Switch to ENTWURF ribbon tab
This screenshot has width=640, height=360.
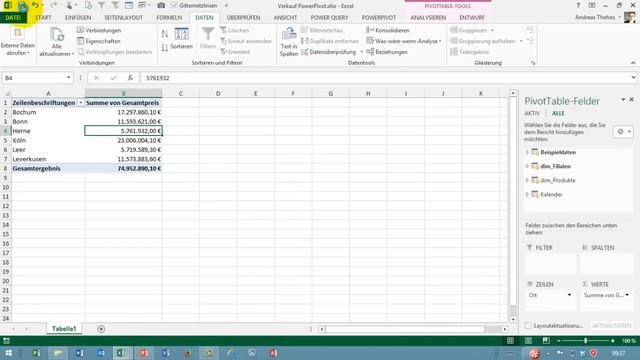pos(472,18)
